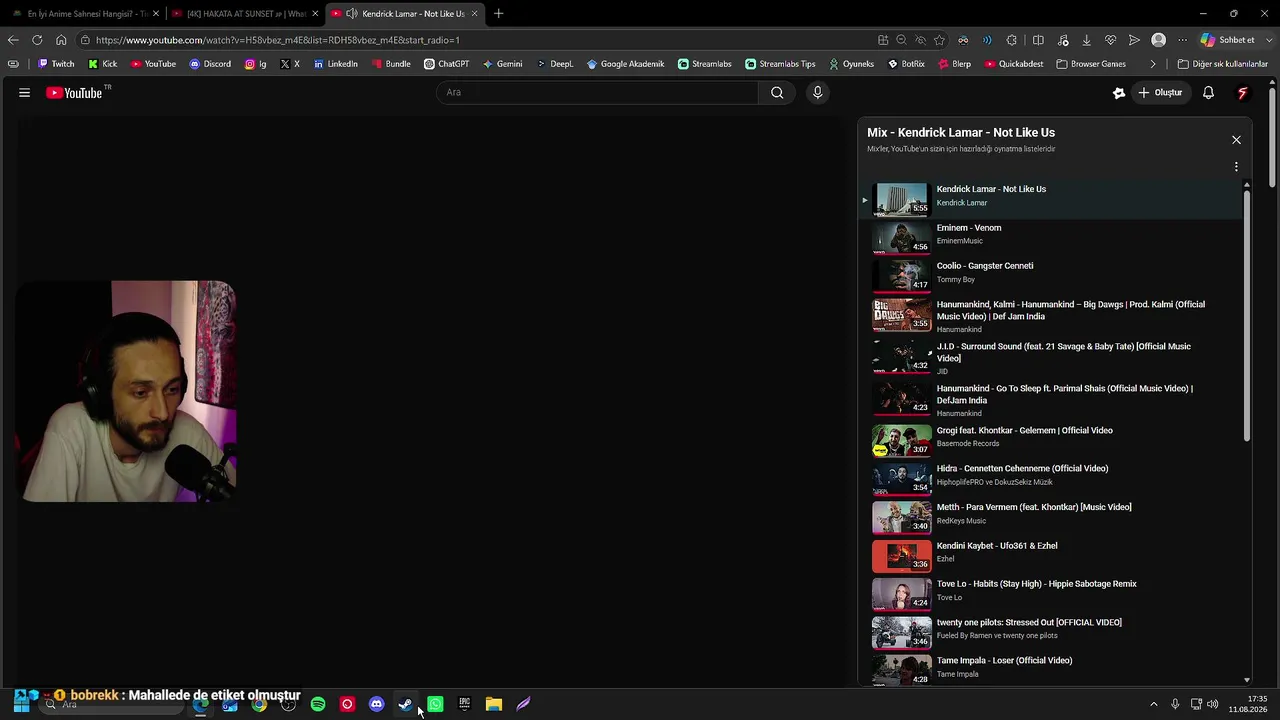1280x720 pixels.
Task: Open the Twitch bookmark
Action: [56, 64]
